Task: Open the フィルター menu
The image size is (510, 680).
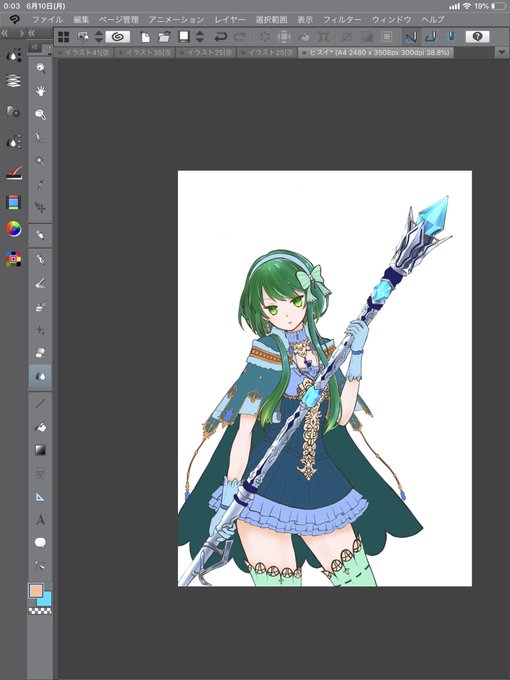Action: (342, 20)
